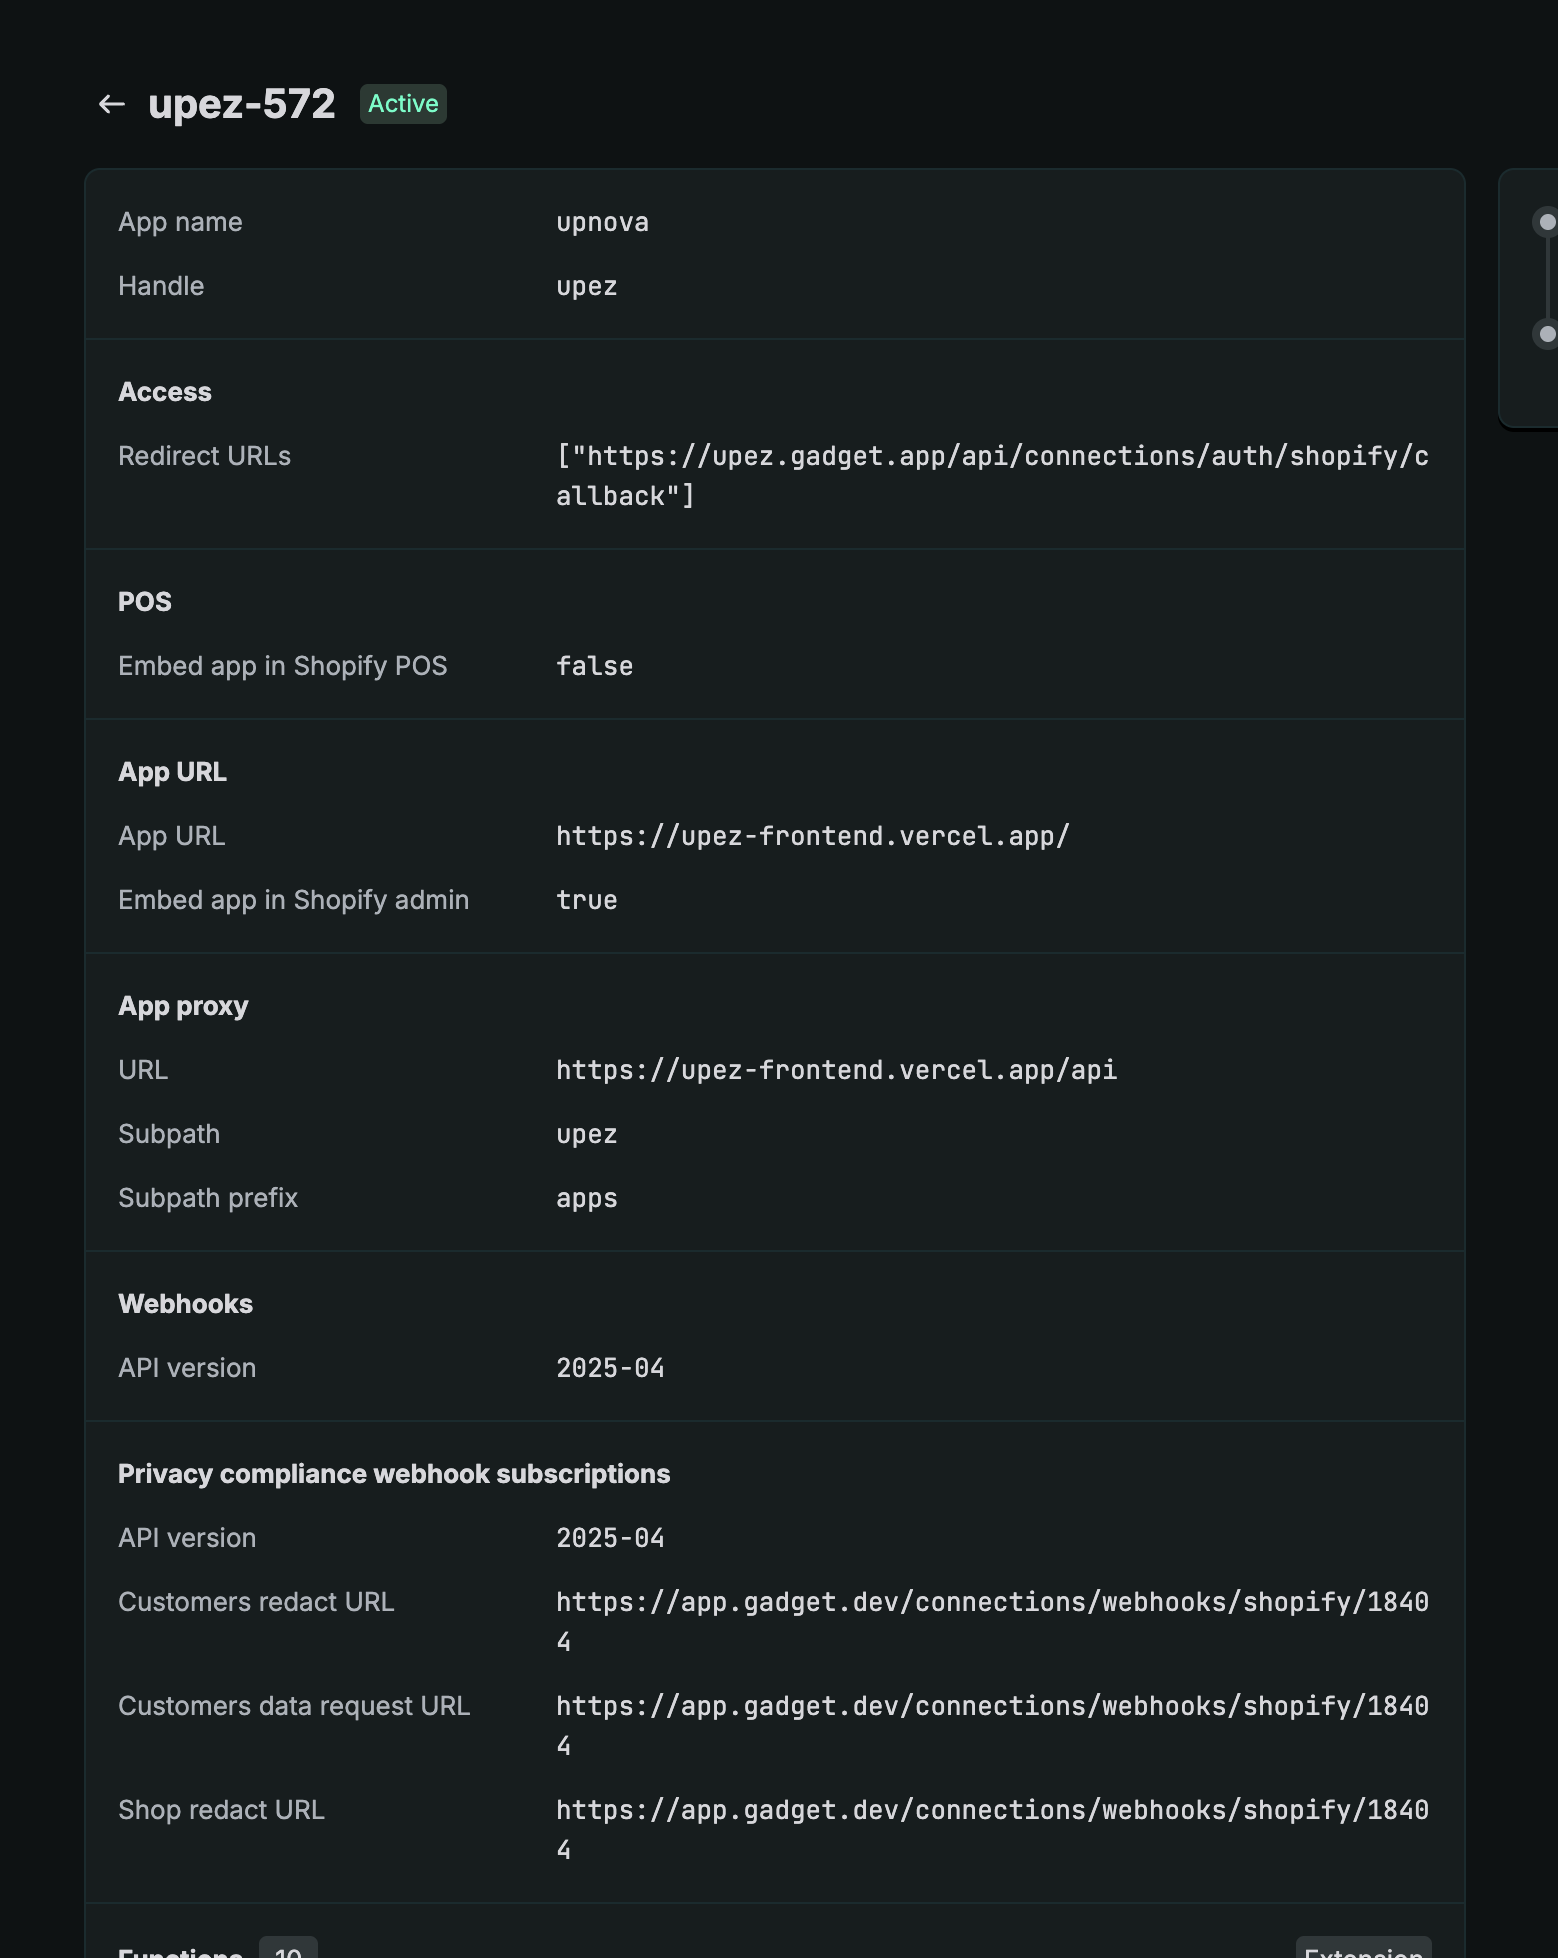Click the Shop redact URL value

(x=991, y=1829)
